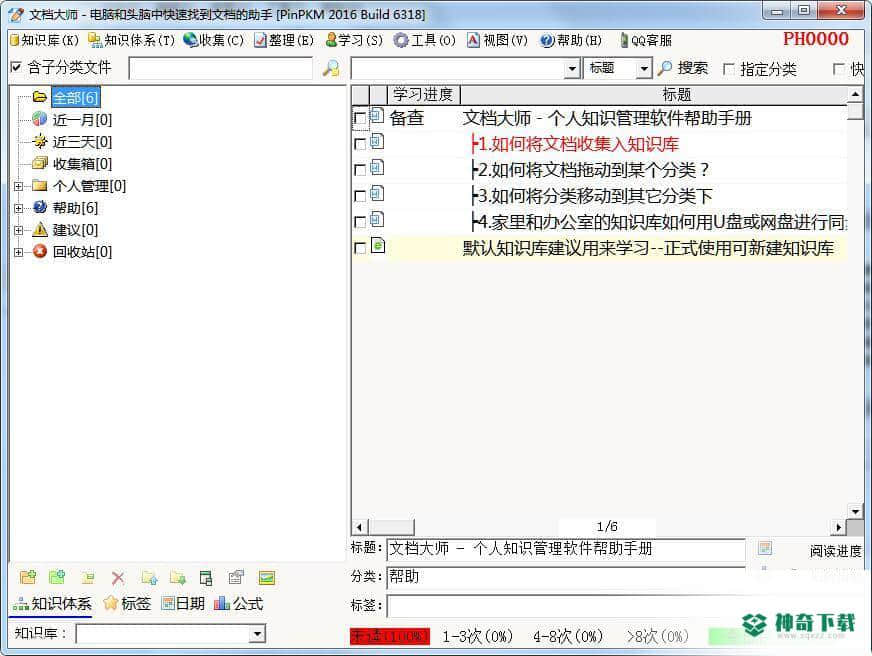872x656 pixels.
Task: Open the 整理(E) menu
Action: pos(284,40)
